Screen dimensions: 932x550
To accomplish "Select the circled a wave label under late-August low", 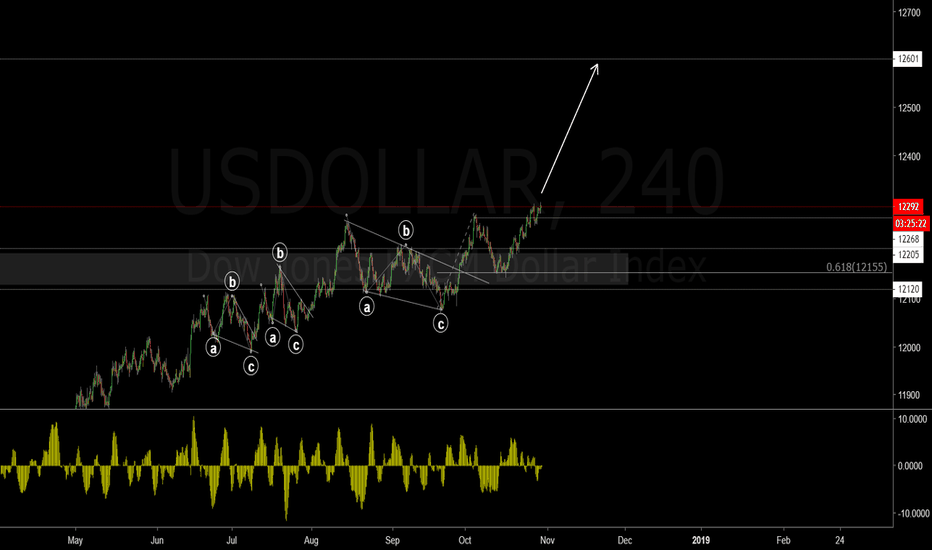I will (367, 307).
